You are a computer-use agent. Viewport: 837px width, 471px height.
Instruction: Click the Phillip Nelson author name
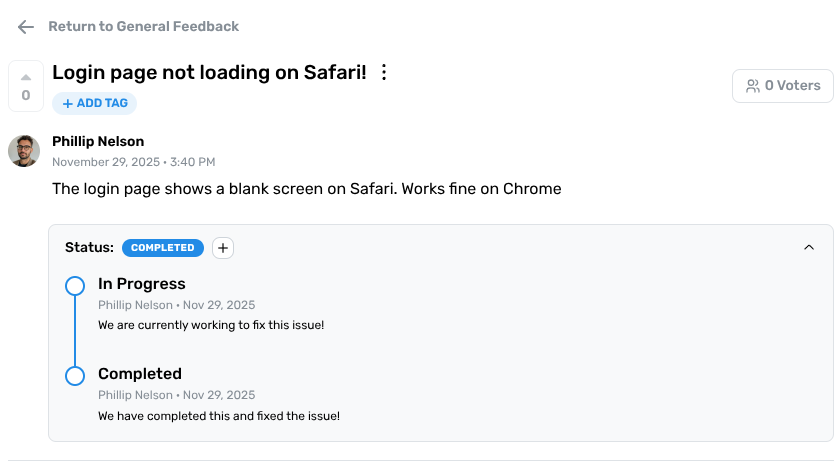[x=98, y=141]
